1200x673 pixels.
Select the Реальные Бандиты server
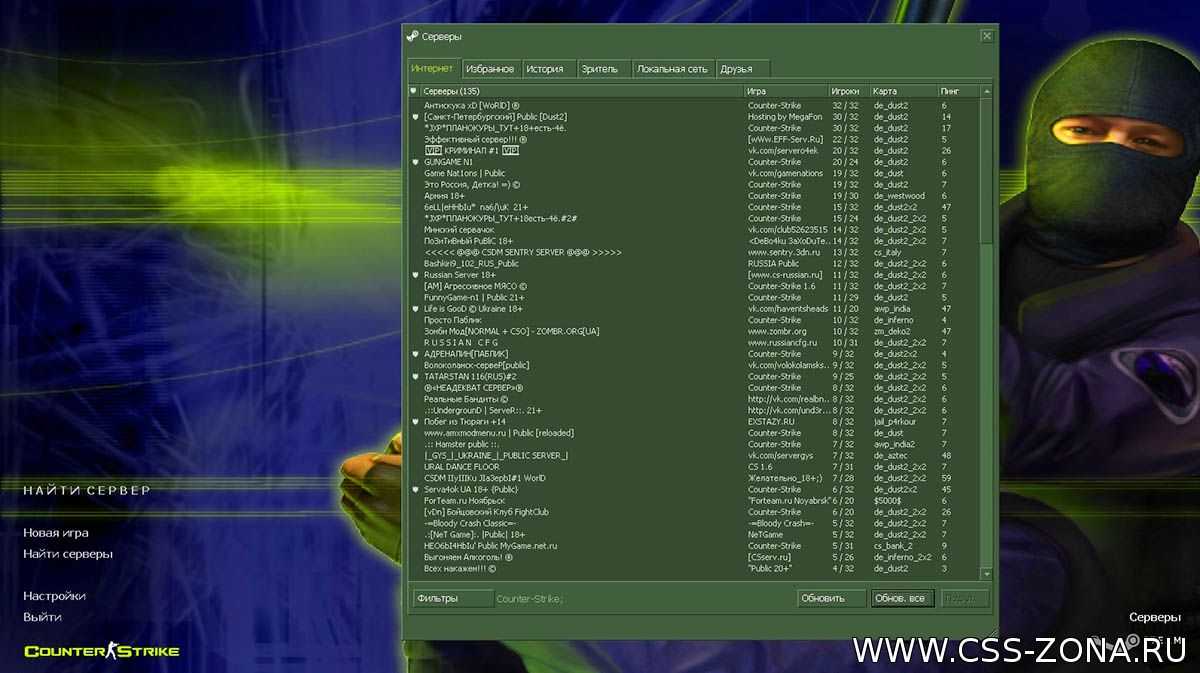695,399
